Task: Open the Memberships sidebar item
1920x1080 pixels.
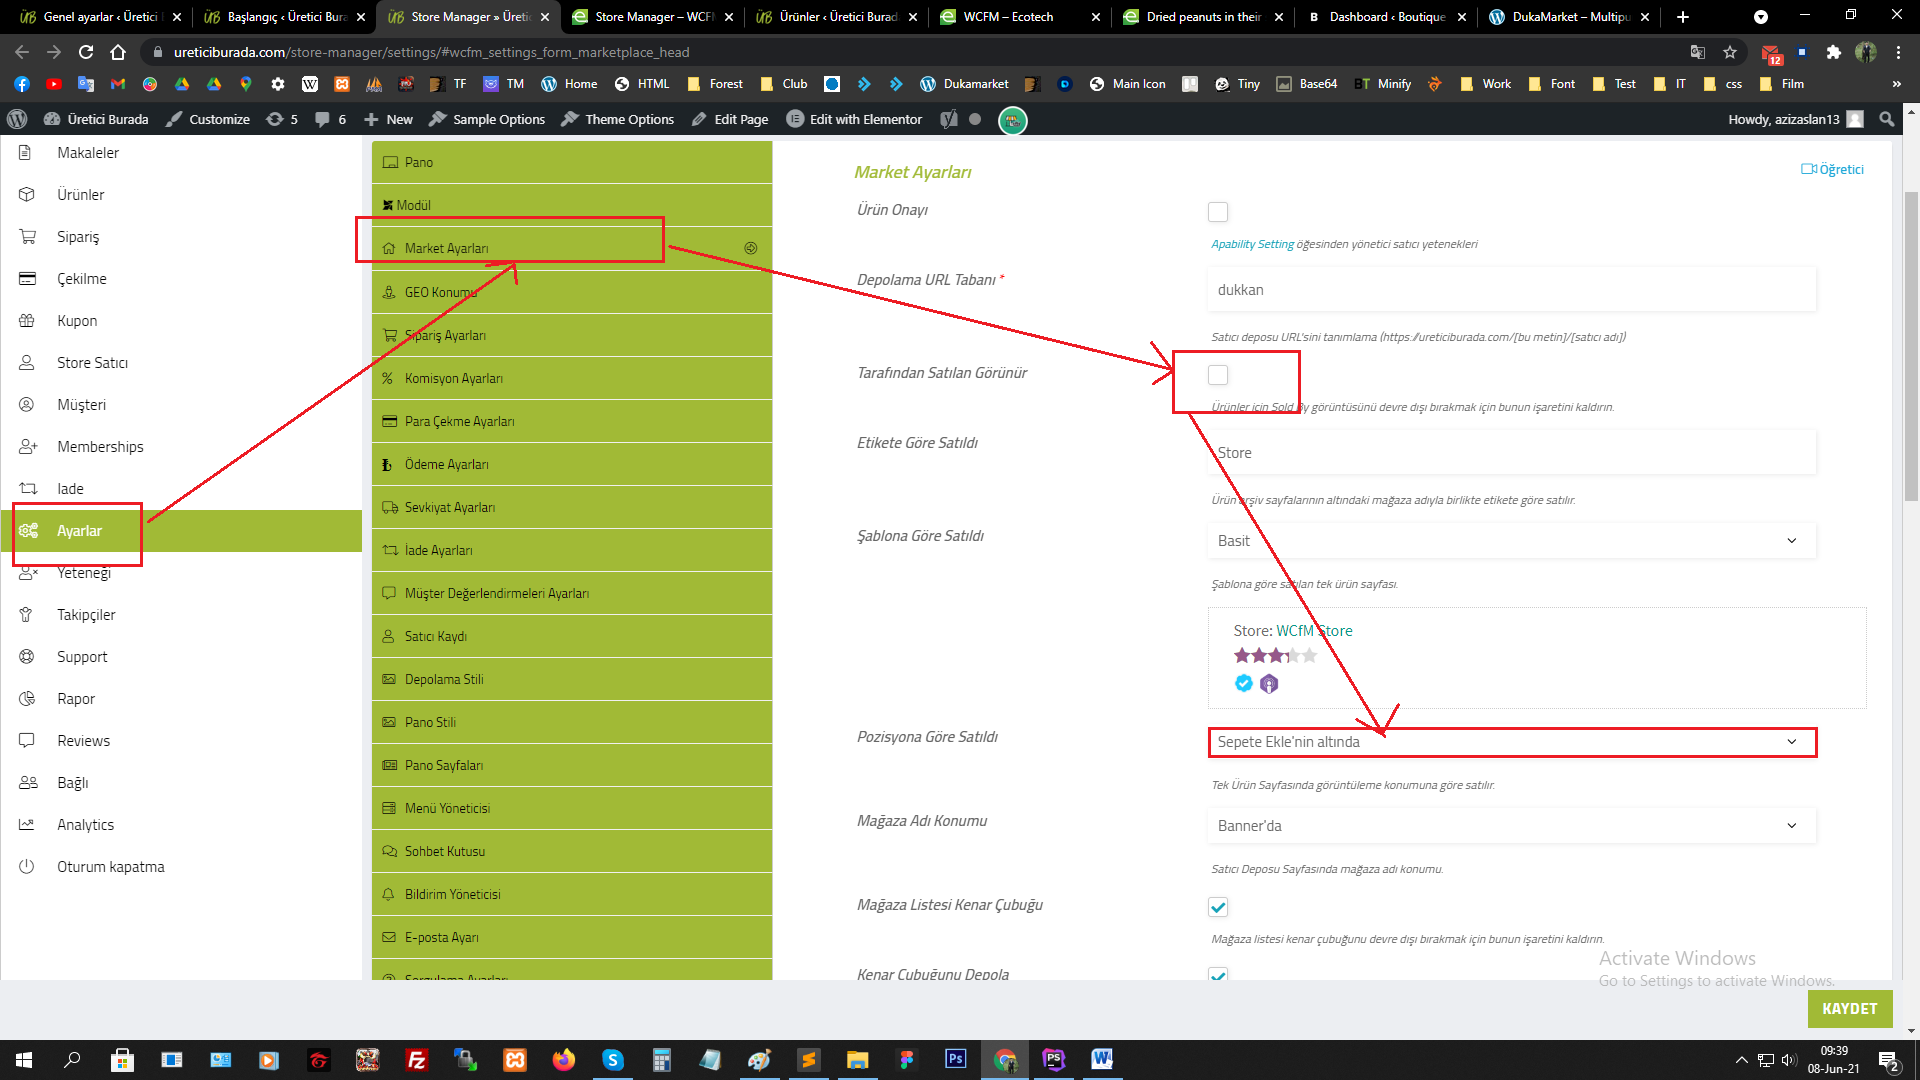Action: tap(100, 447)
